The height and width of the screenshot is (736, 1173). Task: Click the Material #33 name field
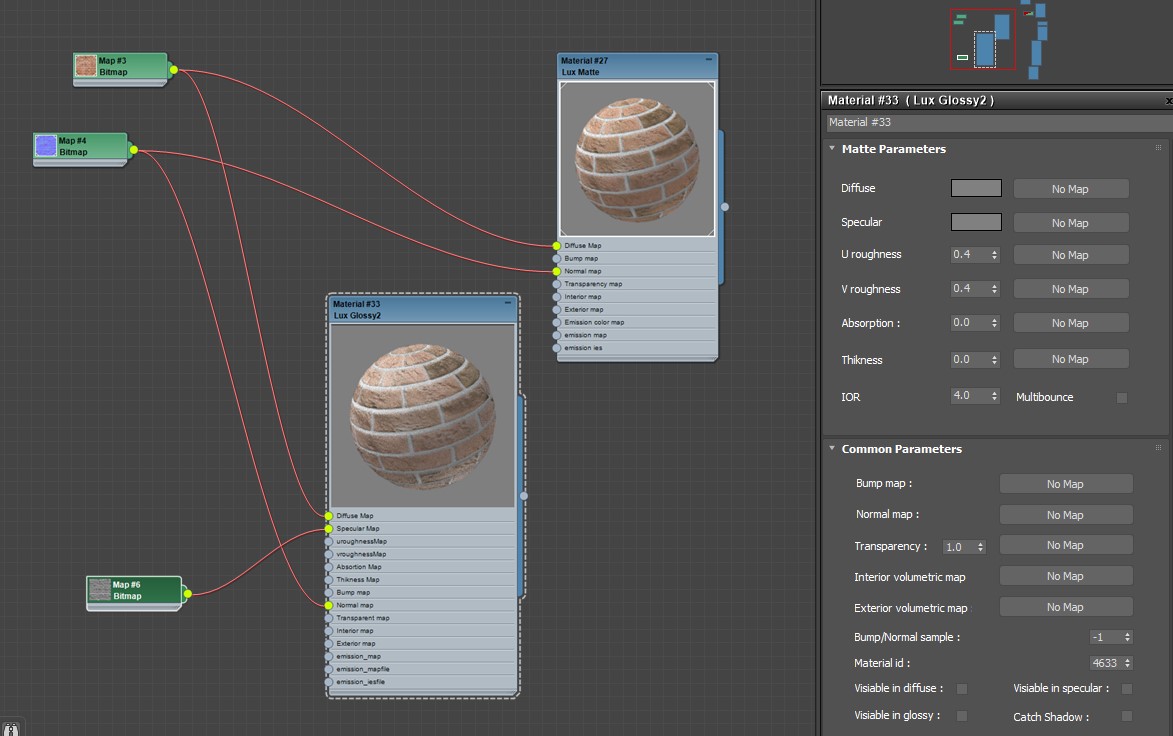pos(995,122)
